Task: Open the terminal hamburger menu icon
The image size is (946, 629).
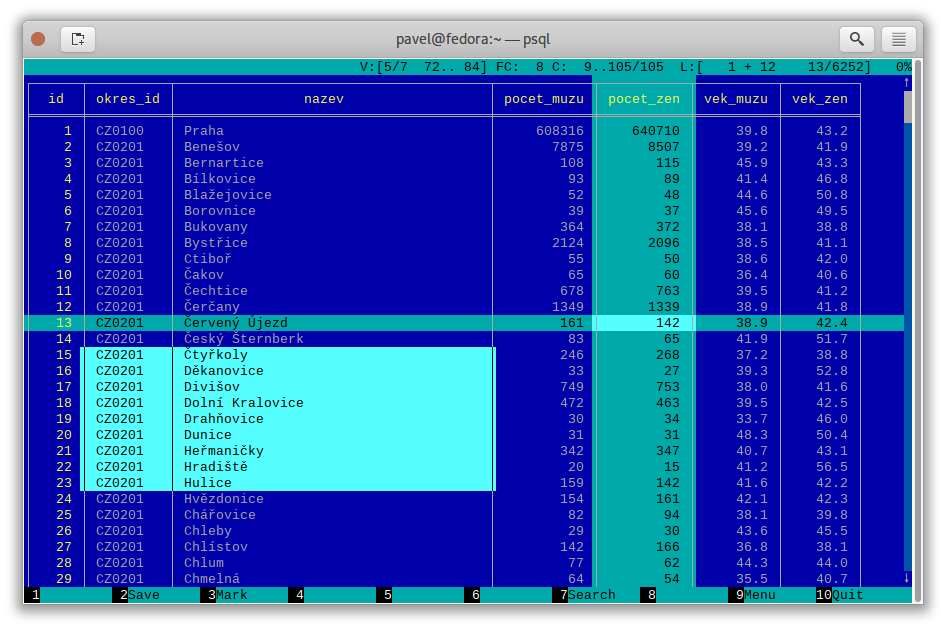Action: point(898,39)
